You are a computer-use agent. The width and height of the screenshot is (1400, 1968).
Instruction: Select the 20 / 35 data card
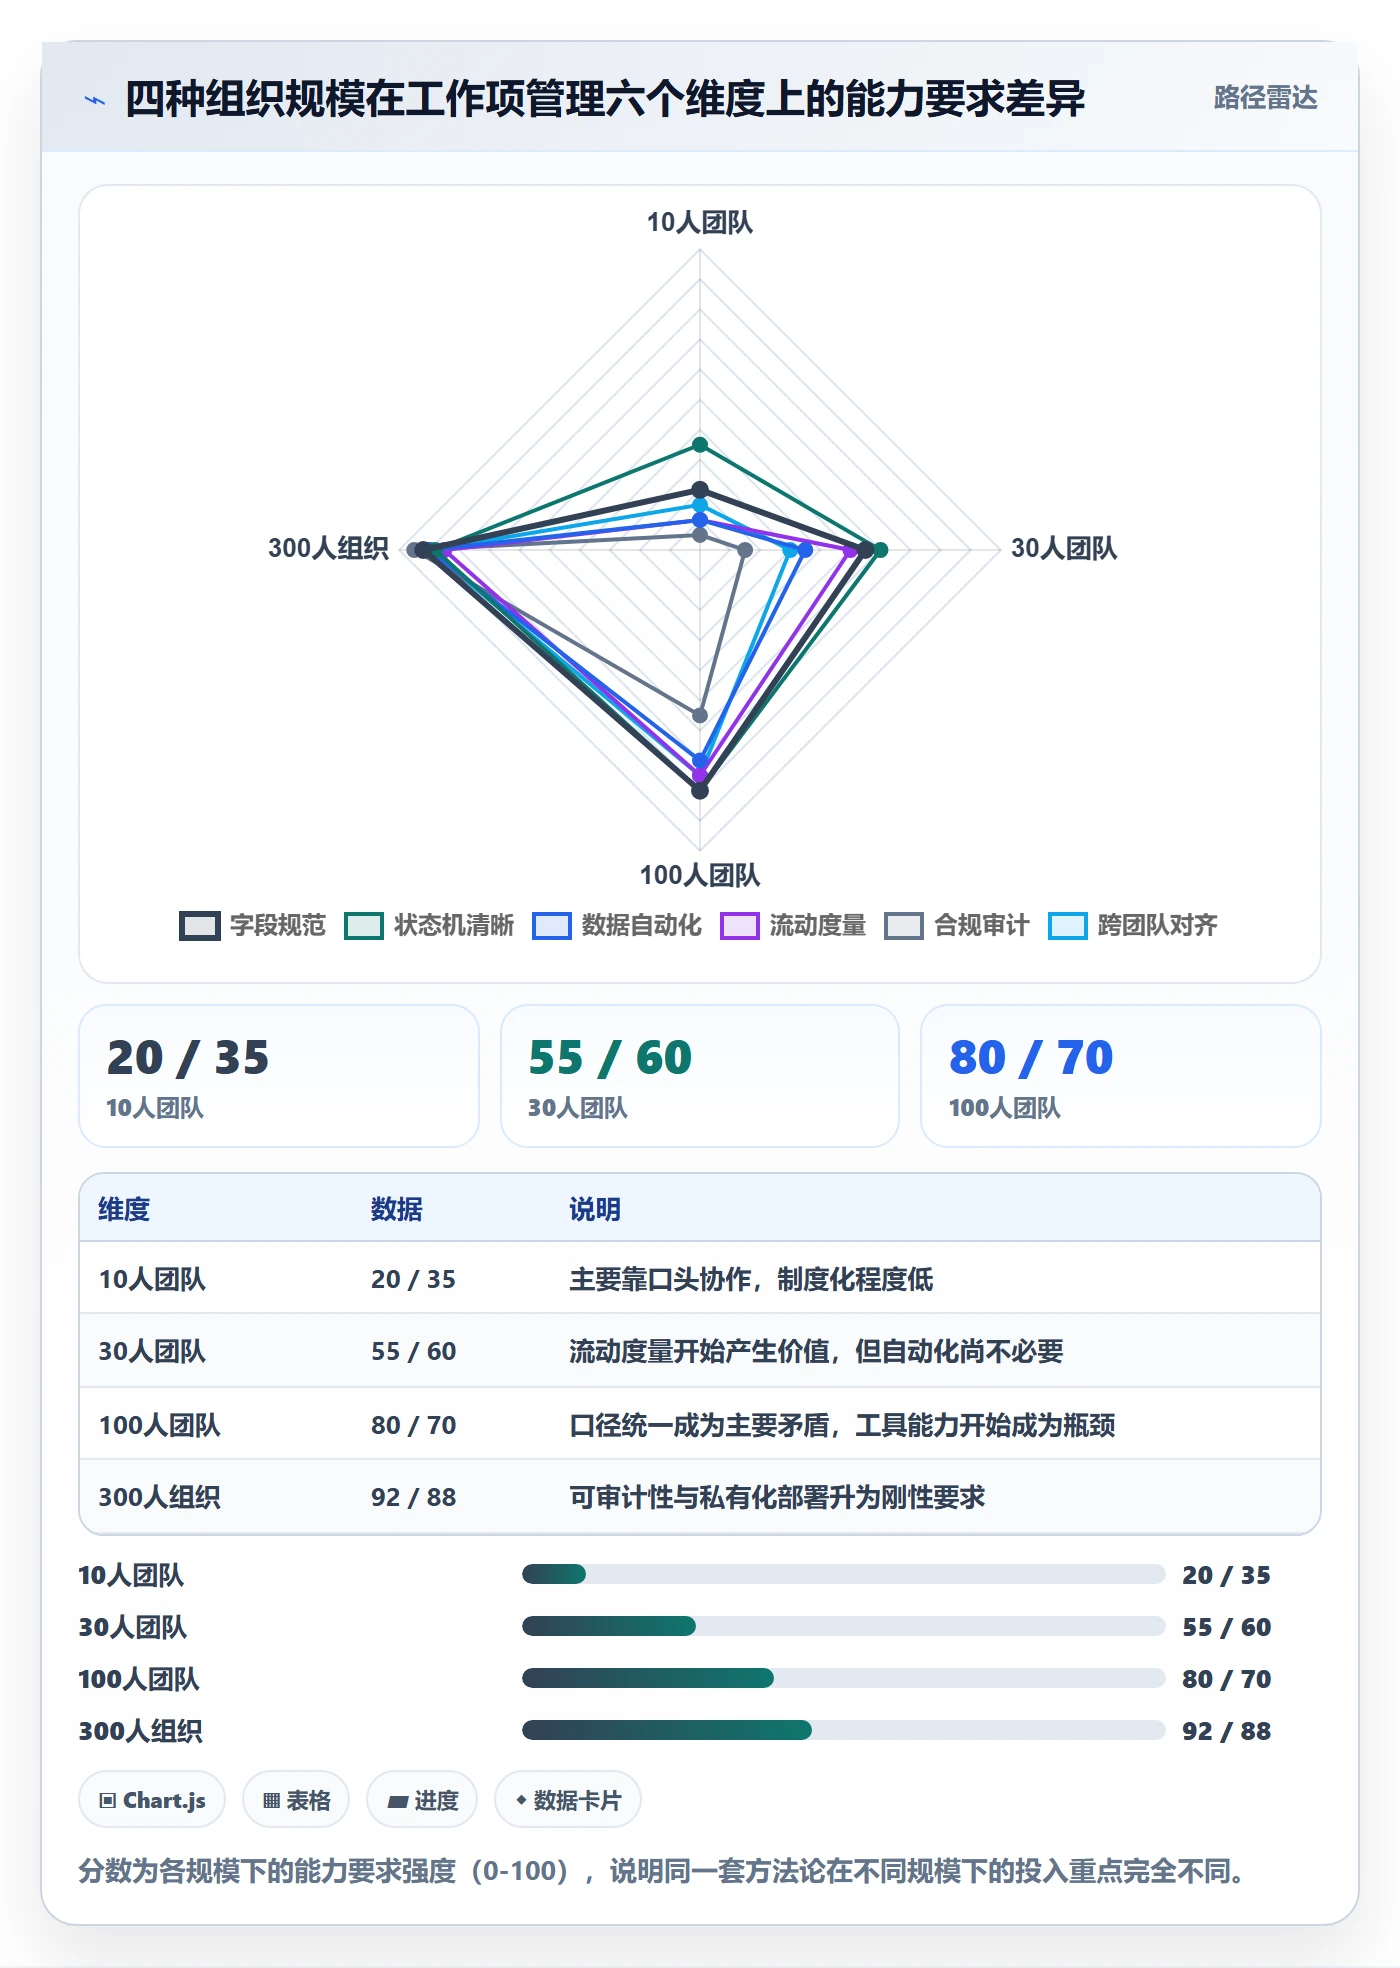click(279, 1076)
